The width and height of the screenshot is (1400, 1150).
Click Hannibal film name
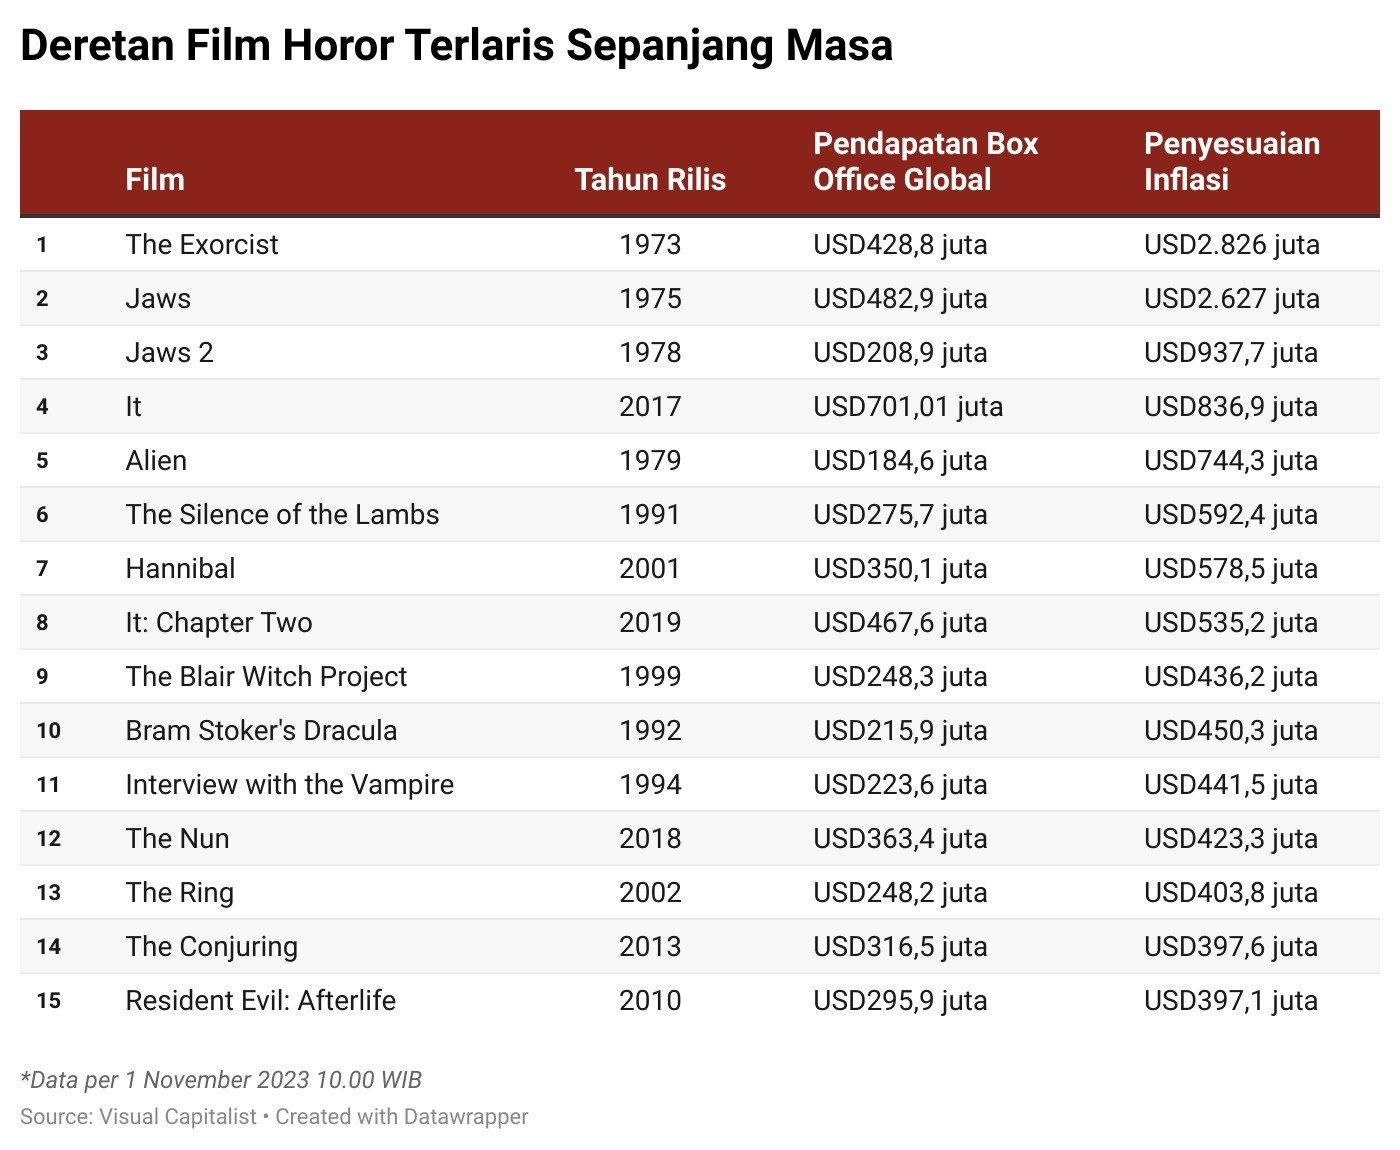[x=180, y=569]
